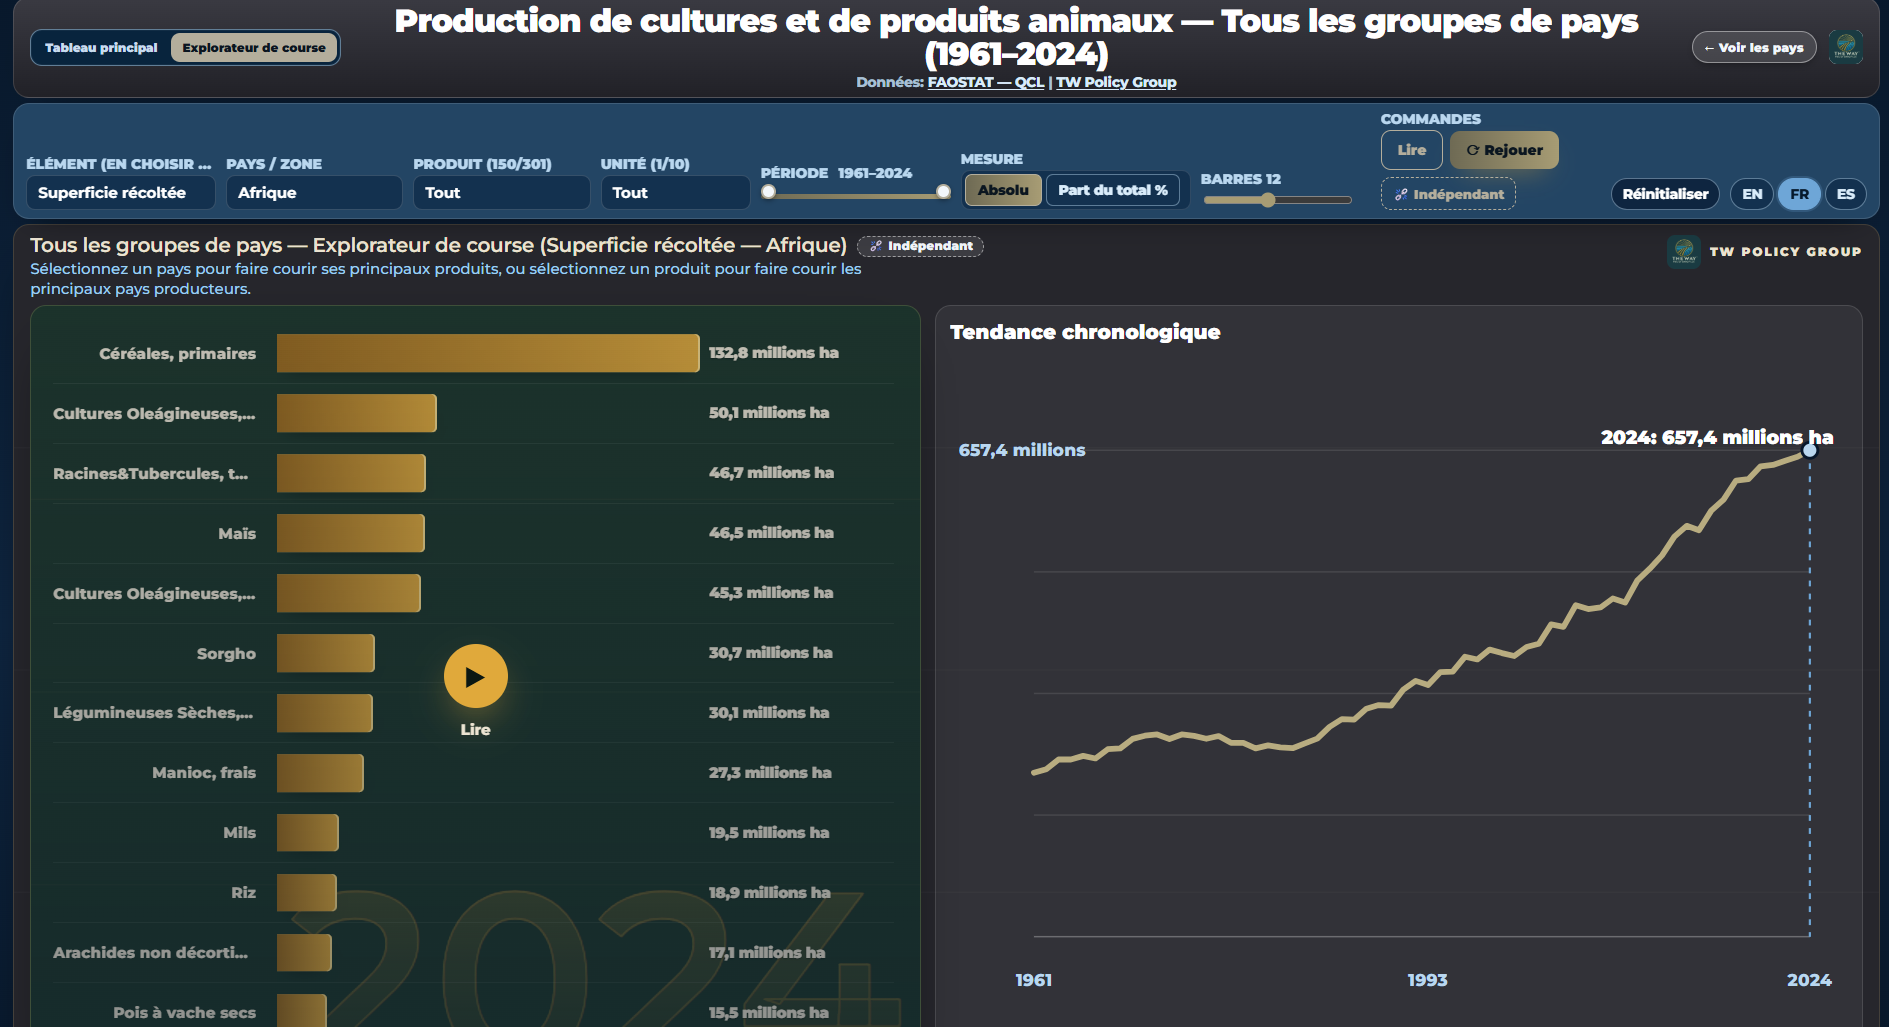Viewport: 1889px width, 1027px height.
Task: Click the TW Policy Group logo above the trend chart
Action: pos(1684,251)
